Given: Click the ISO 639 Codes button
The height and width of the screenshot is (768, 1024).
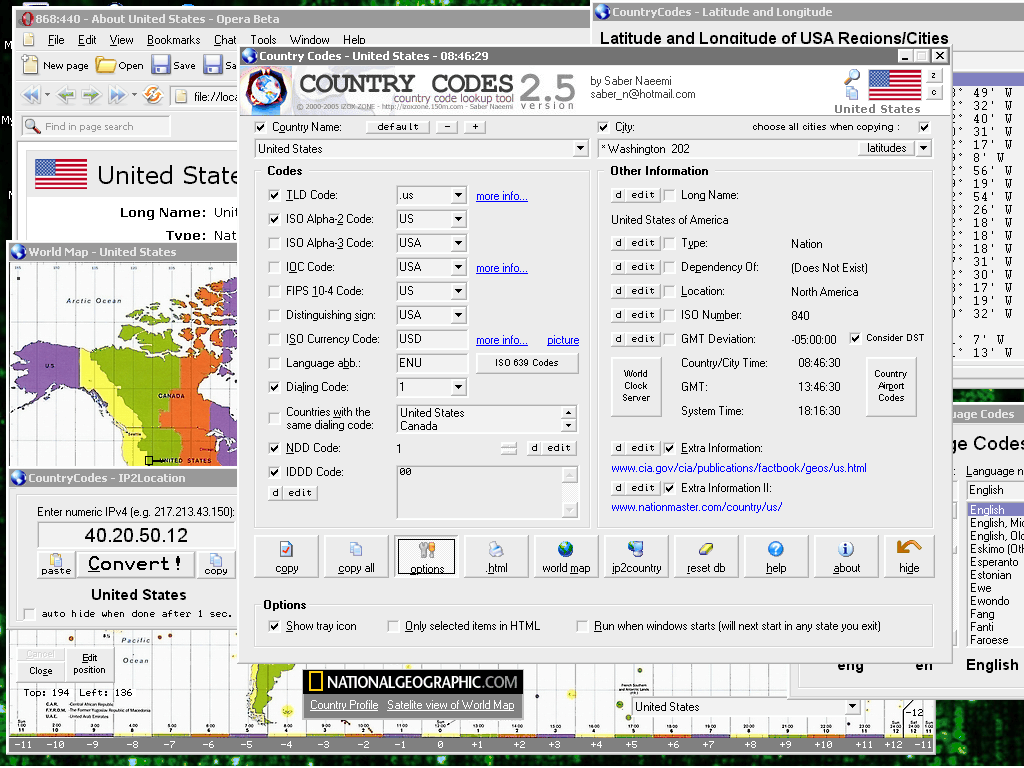Looking at the screenshot, I should coord(527,363).
